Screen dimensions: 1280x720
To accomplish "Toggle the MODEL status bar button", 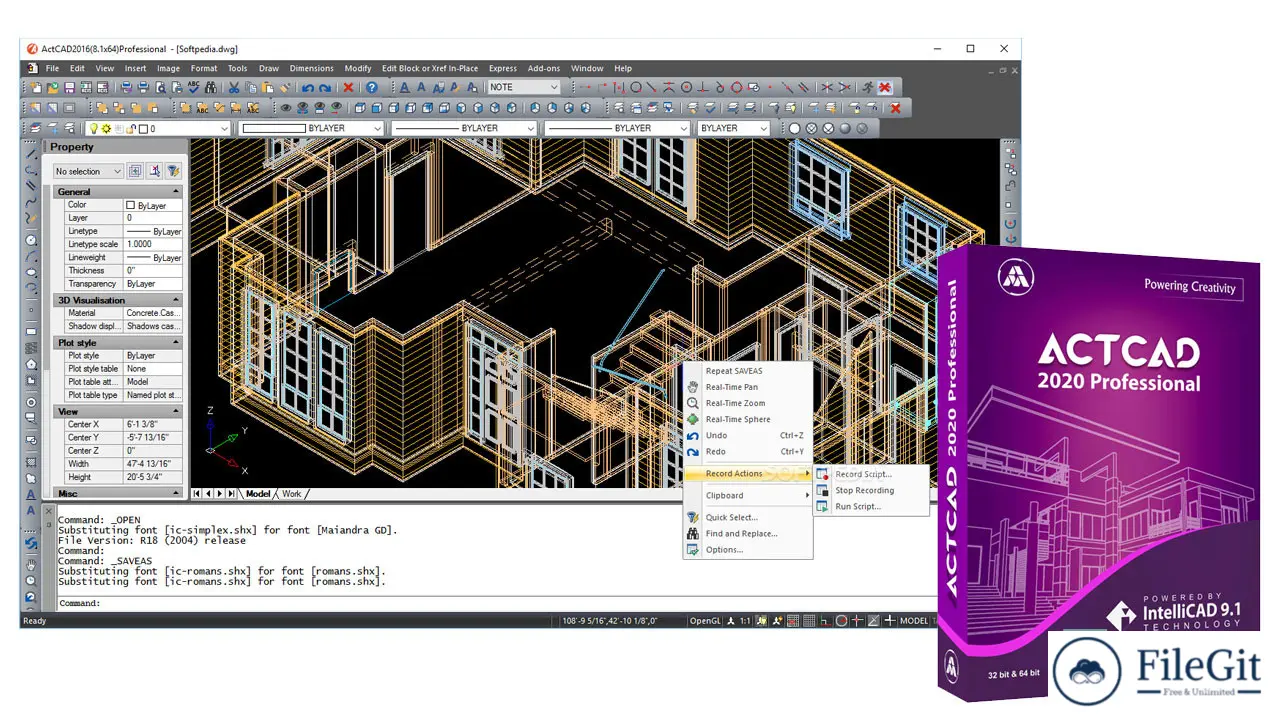I will click(914, 621).
